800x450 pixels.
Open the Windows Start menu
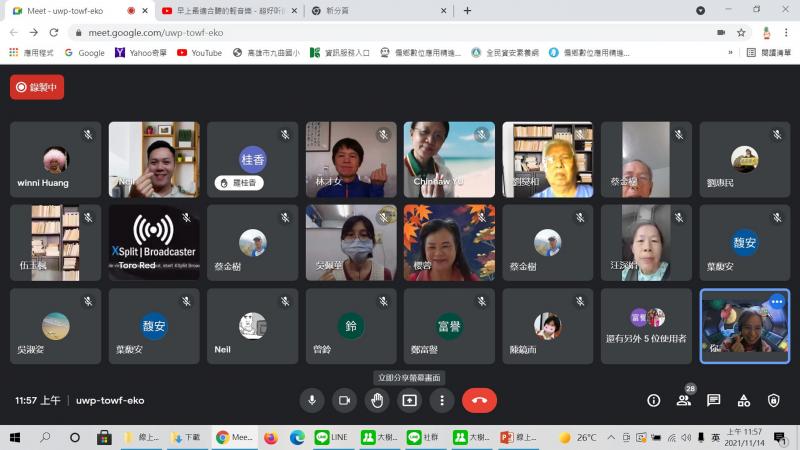(15, 438)
